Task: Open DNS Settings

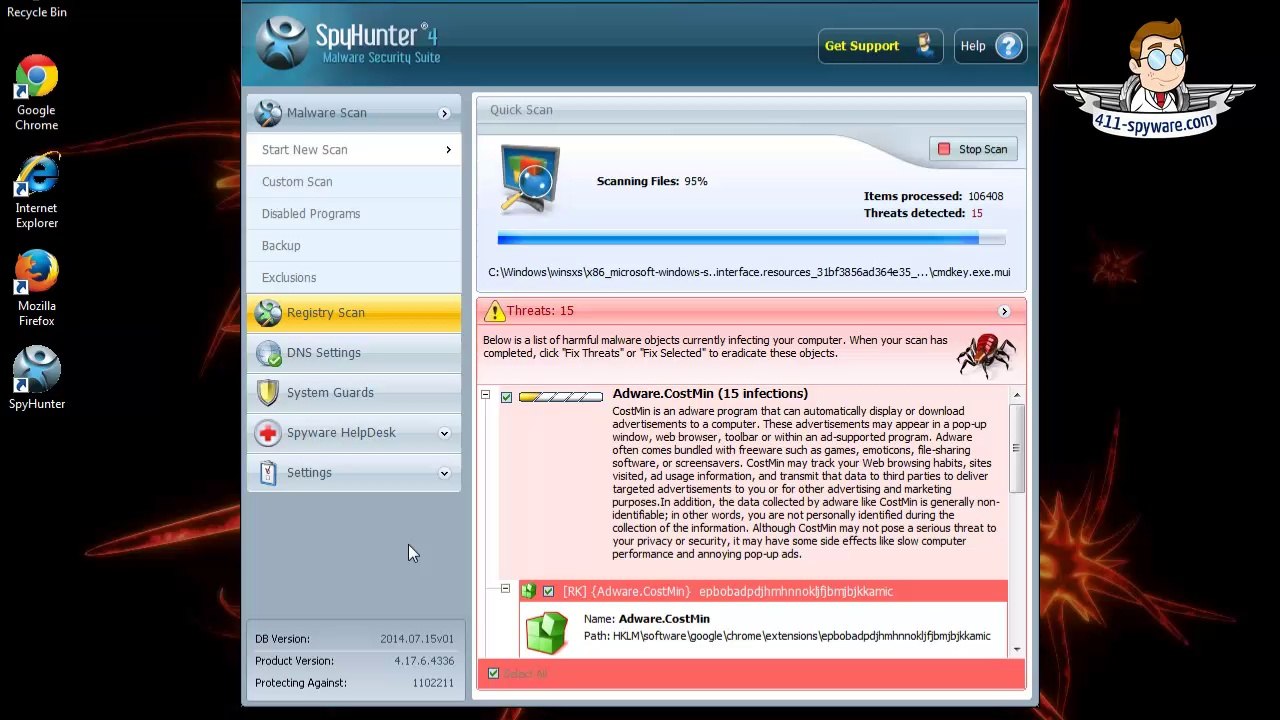Action: click(x=354, y=353)
